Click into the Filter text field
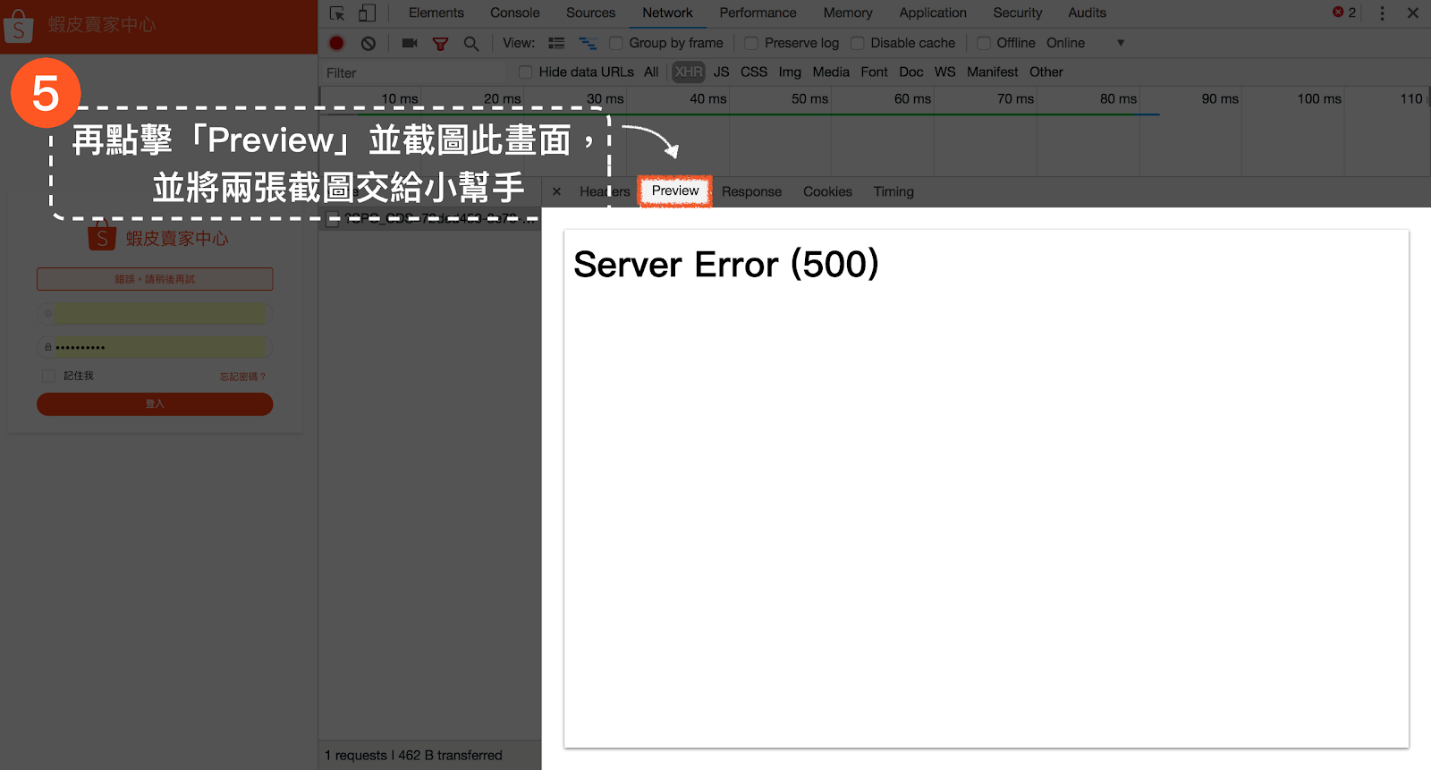The image size is (1431, 770). (415, 72)
